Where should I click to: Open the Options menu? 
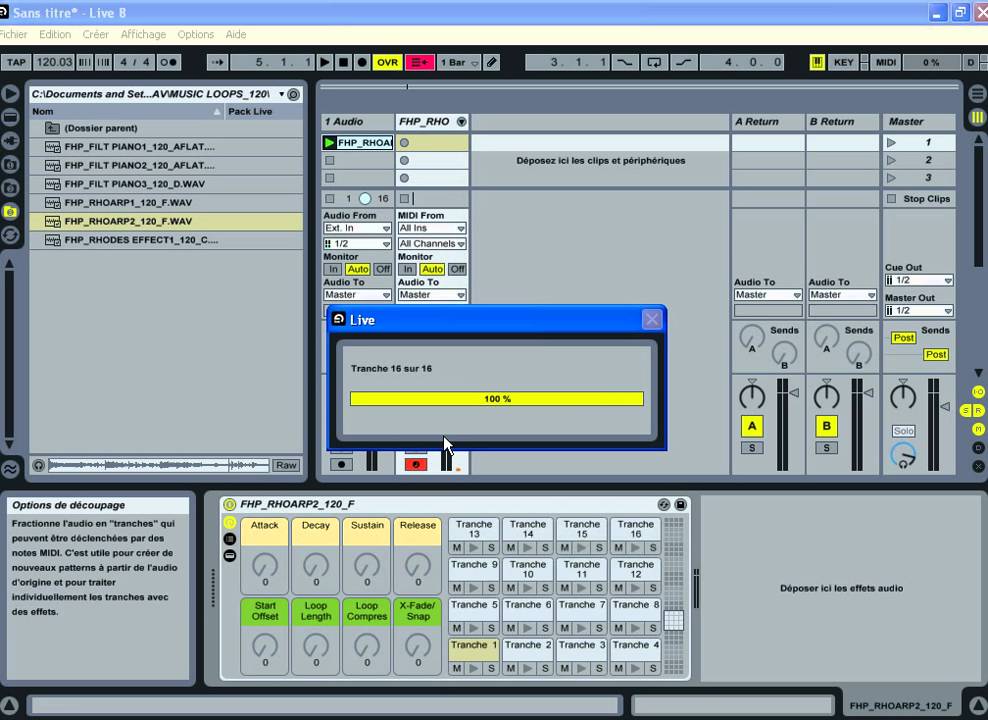[x=195, y=34]
